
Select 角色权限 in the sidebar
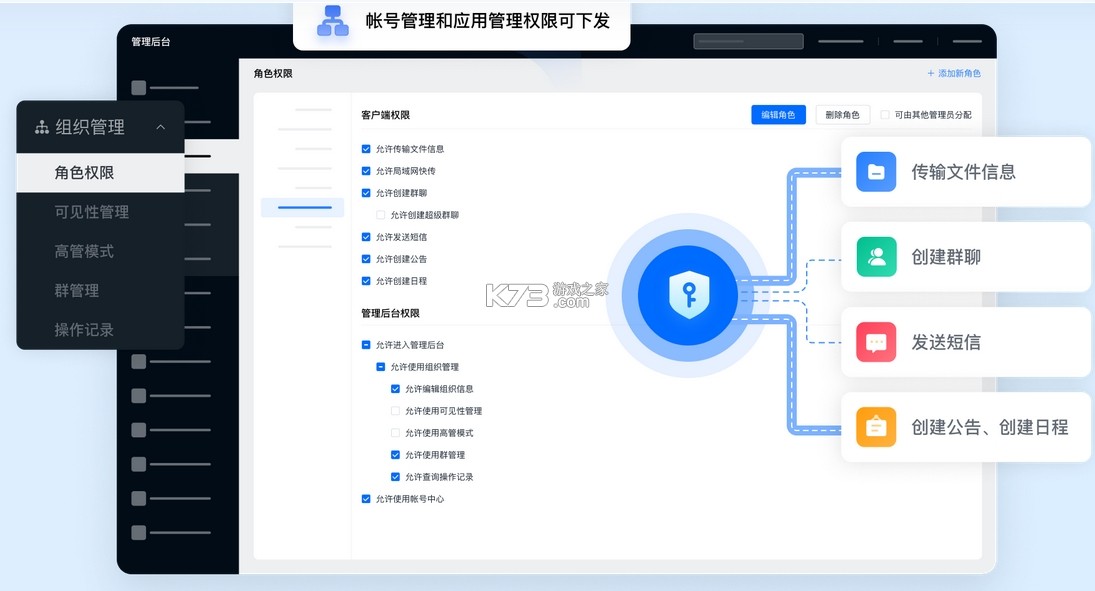101,173
